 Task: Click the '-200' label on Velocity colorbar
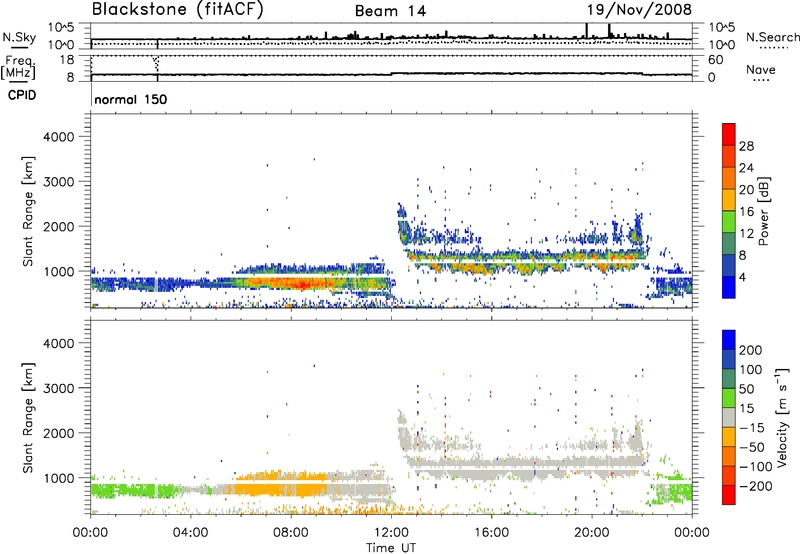click(x=756, y=486)
